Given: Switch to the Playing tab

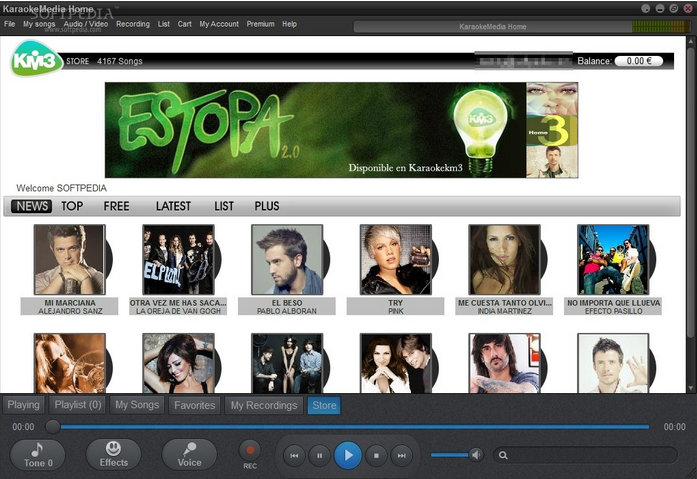Looking at the screenshot, I should [24, 405].
